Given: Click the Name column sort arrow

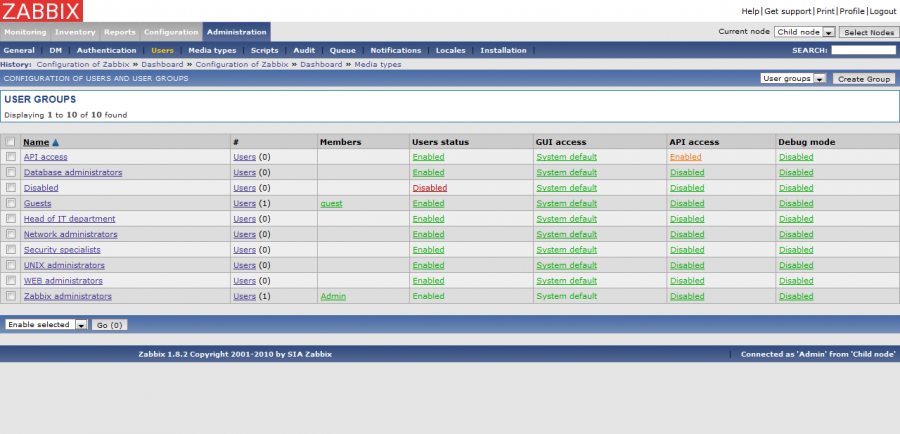Looking at the screenshot, I should point(56,142).
